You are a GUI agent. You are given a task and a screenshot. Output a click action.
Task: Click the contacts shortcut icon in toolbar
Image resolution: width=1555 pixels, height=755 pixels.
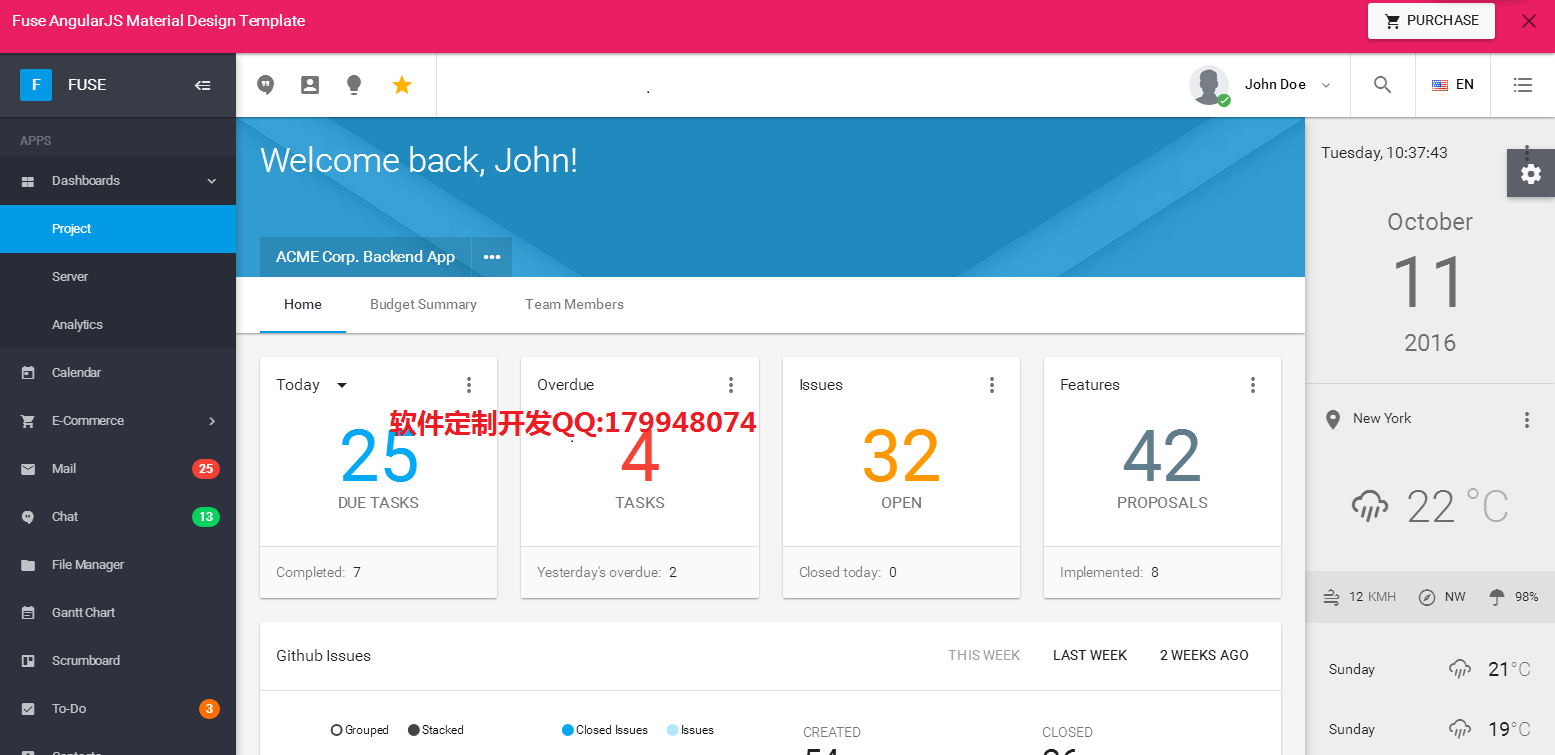[x=310, y=85]
